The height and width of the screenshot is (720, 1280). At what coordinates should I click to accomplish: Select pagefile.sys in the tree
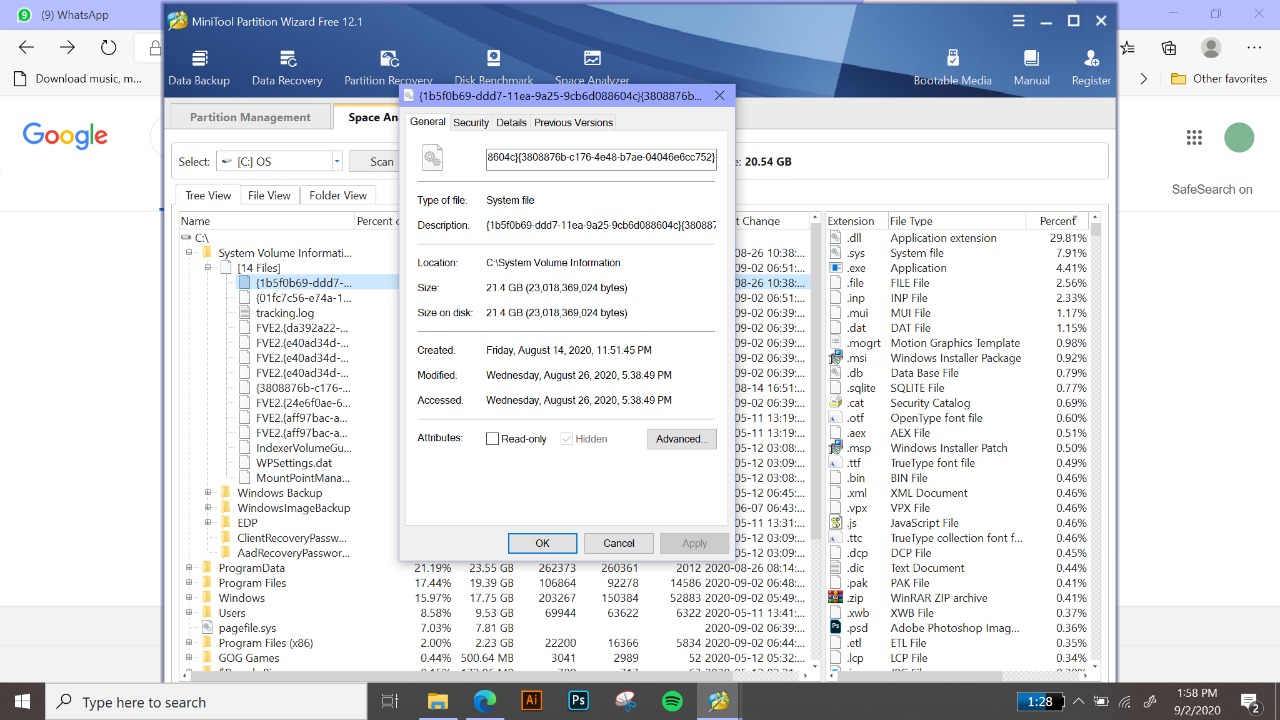pos(247,628)
